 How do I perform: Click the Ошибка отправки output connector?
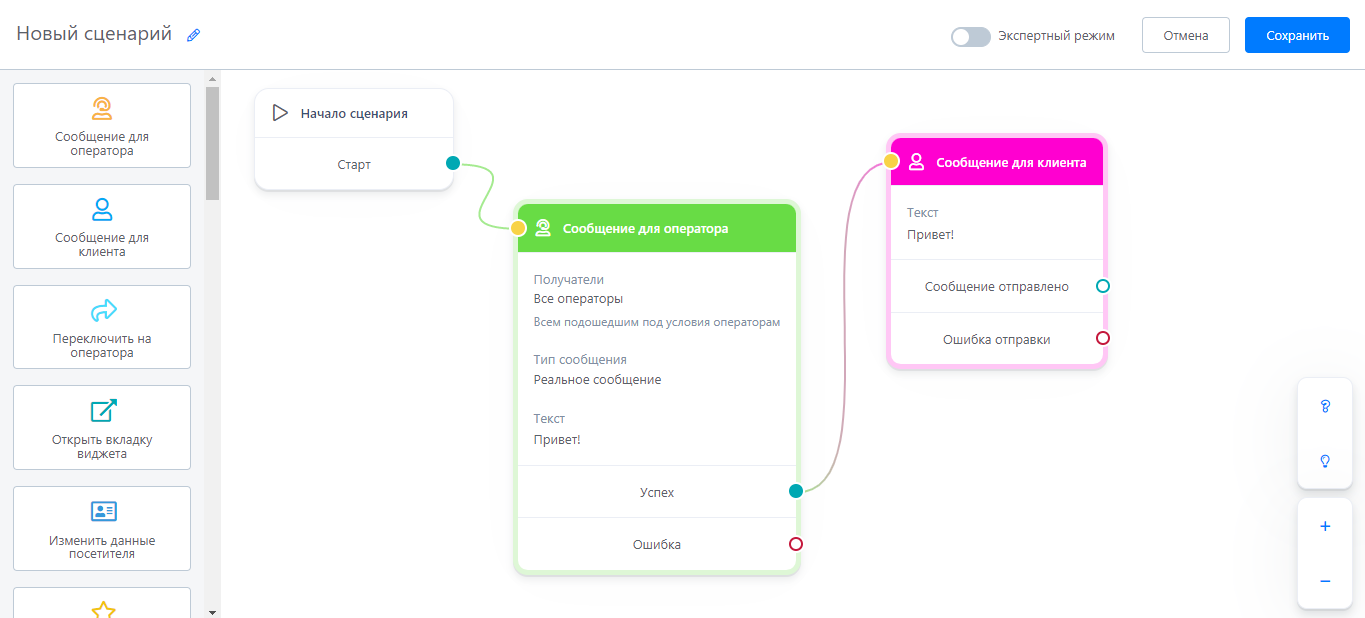1103,338
